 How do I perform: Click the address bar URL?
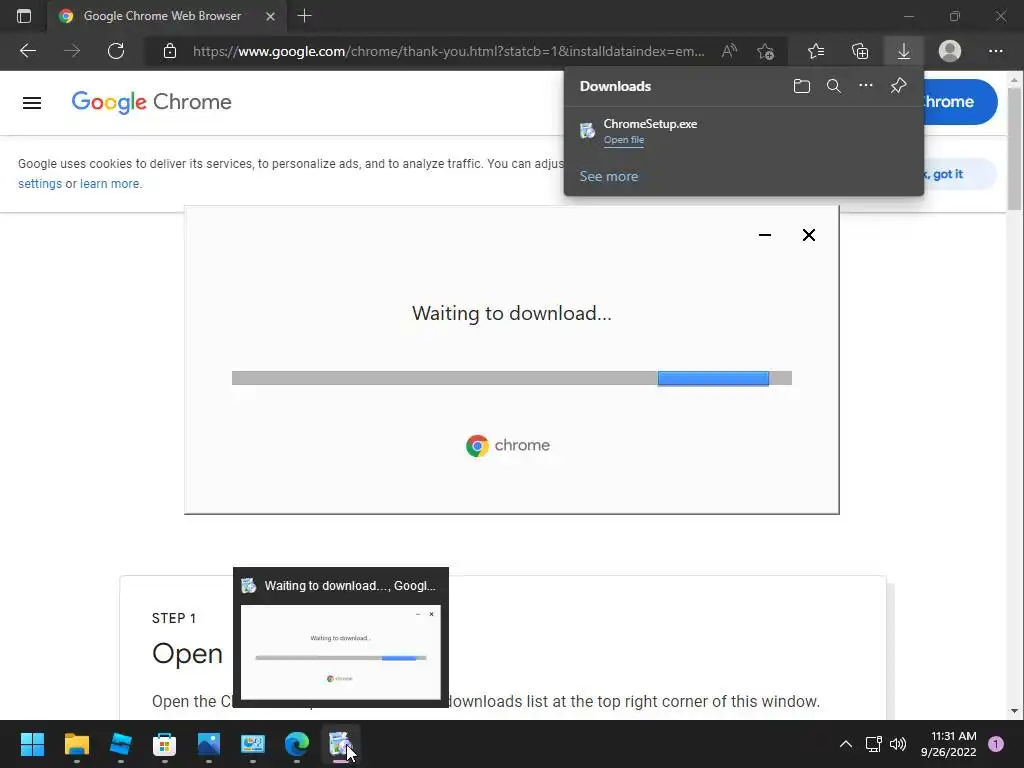click(449, 51)
